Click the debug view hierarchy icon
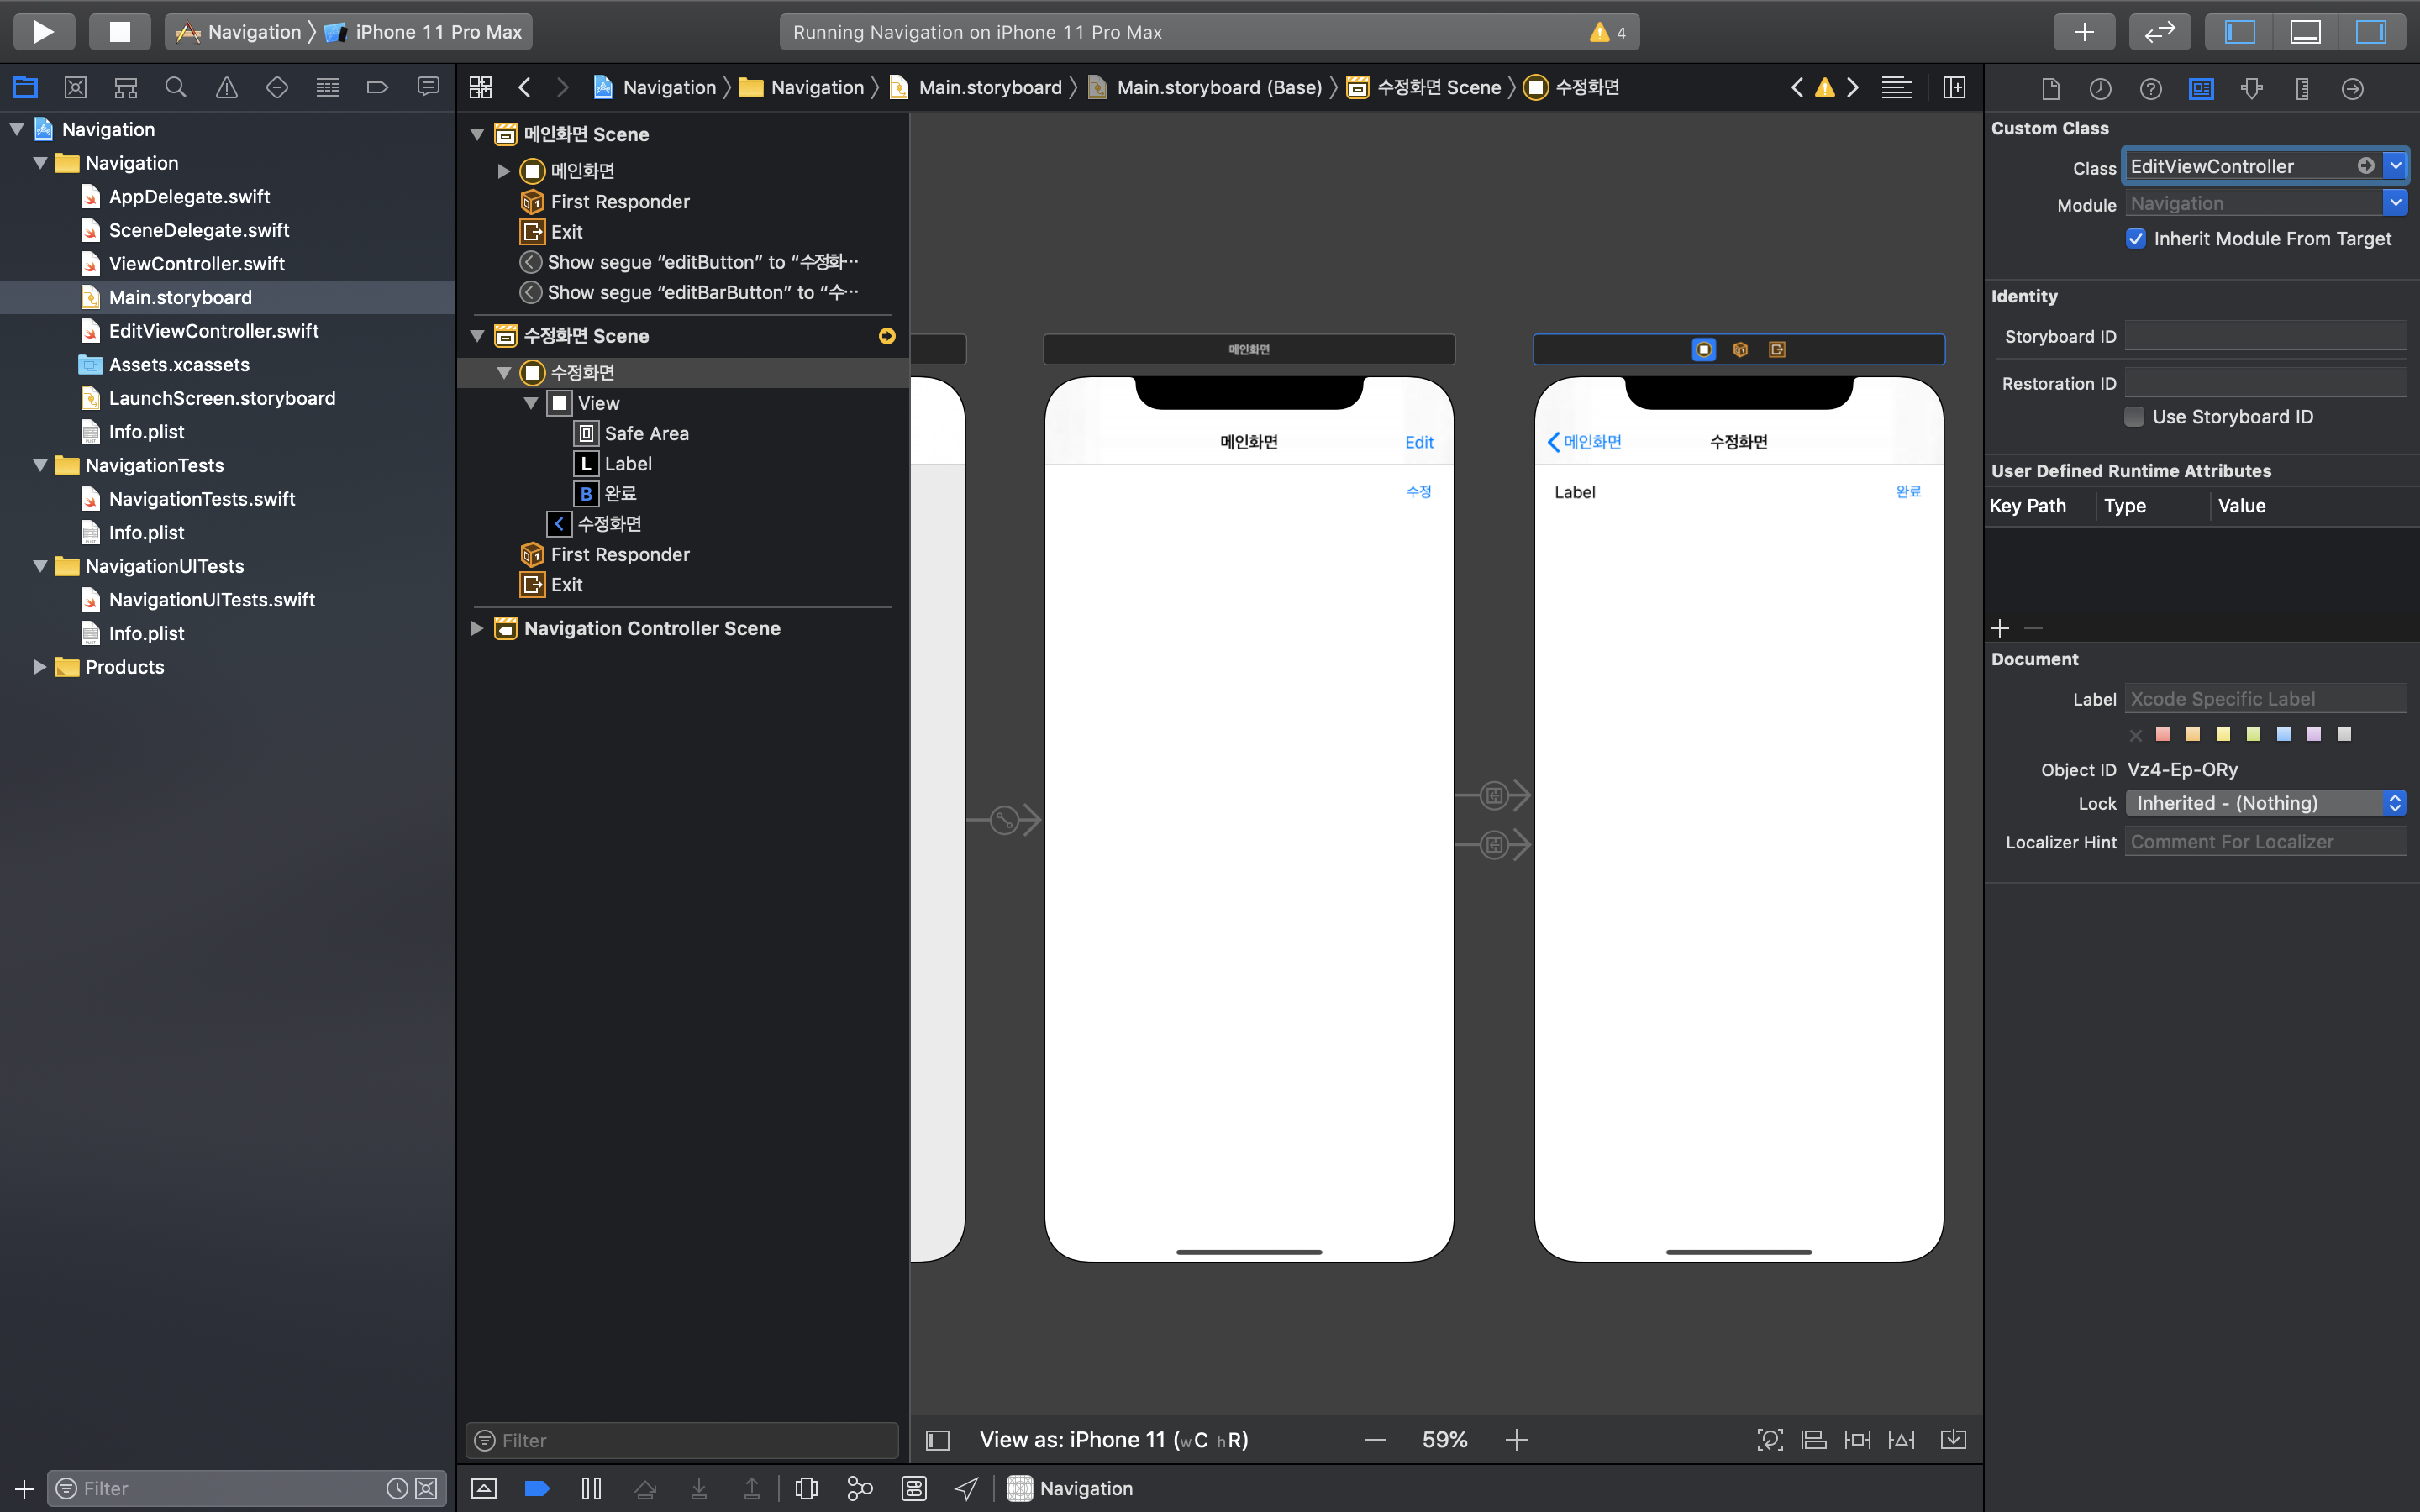Image resolution: width=2420 pixels, height=1512 pixels. [806, 1488]
